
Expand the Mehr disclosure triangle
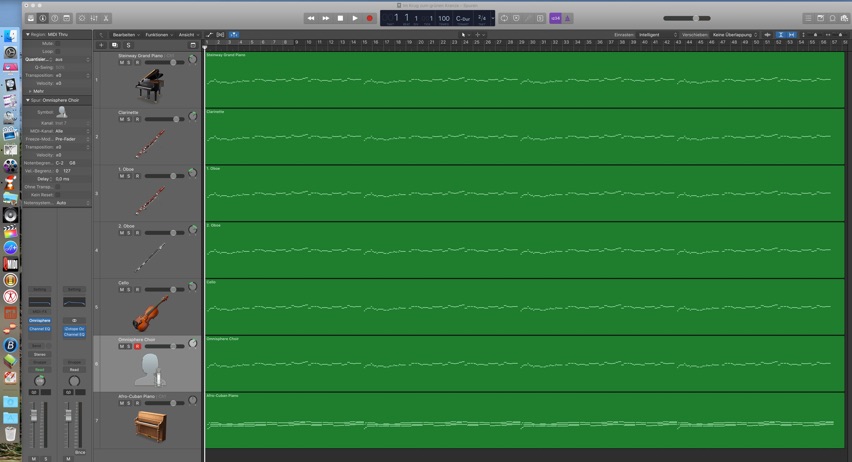[x=30, y=91]
